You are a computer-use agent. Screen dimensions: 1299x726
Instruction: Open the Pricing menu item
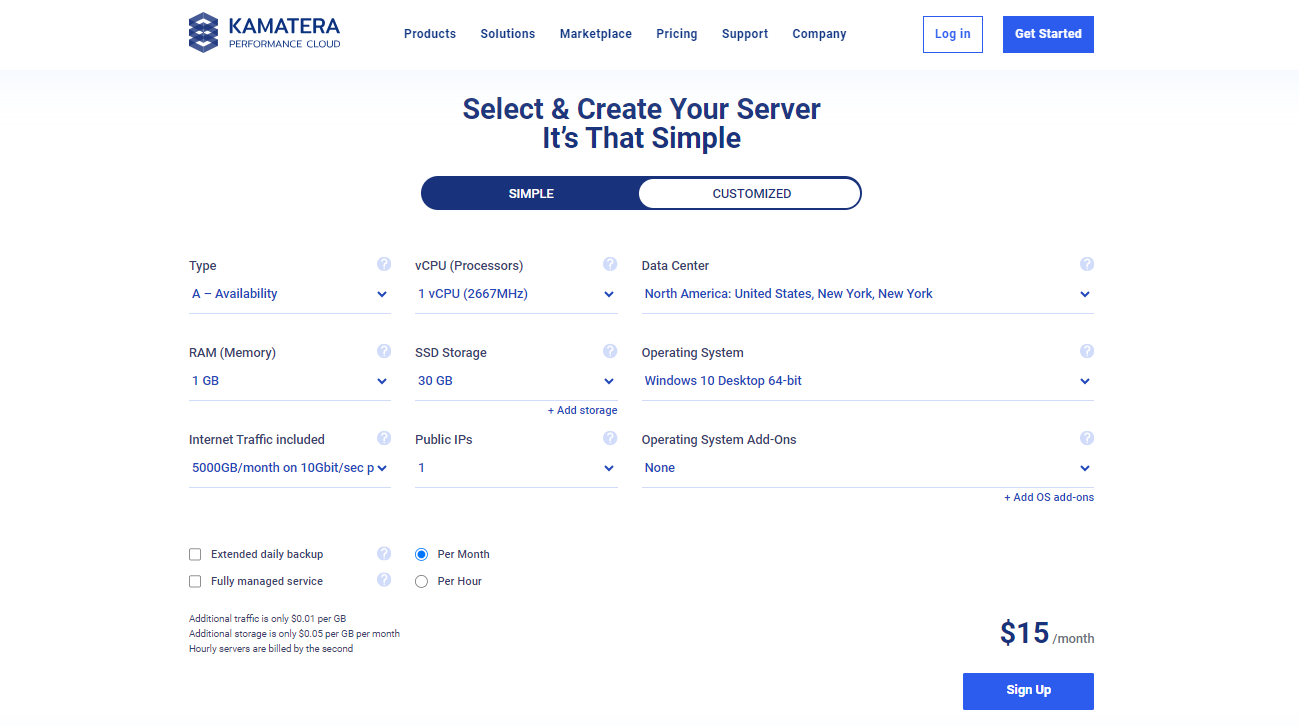pos(677,34)
